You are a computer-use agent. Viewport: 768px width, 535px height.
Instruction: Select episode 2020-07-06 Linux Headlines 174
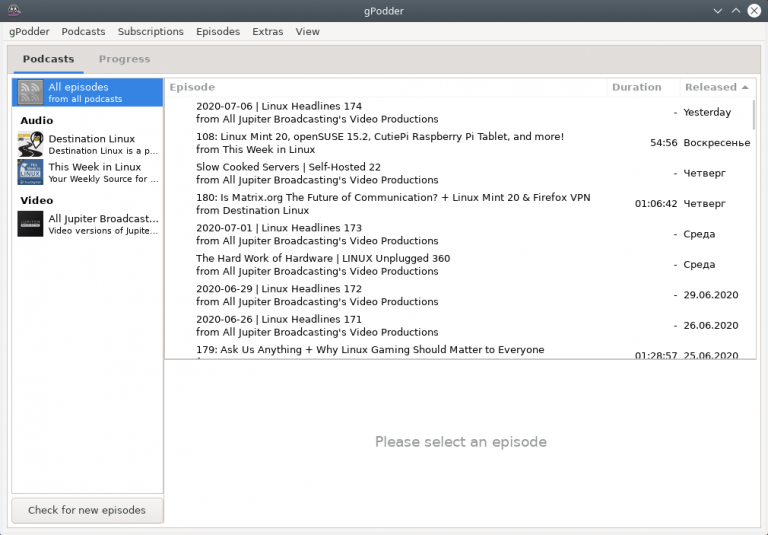click(x=460, y=112)
